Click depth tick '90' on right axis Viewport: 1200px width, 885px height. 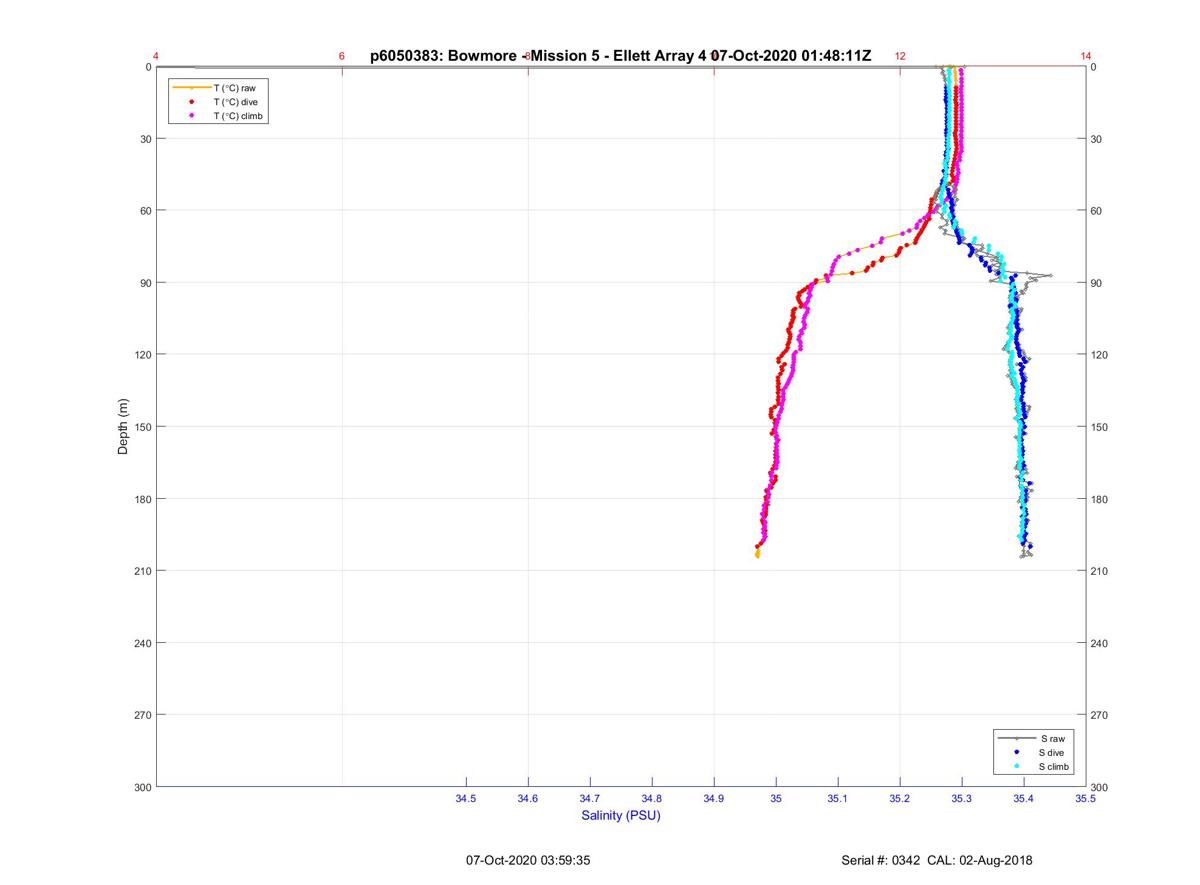[1097, 283]
